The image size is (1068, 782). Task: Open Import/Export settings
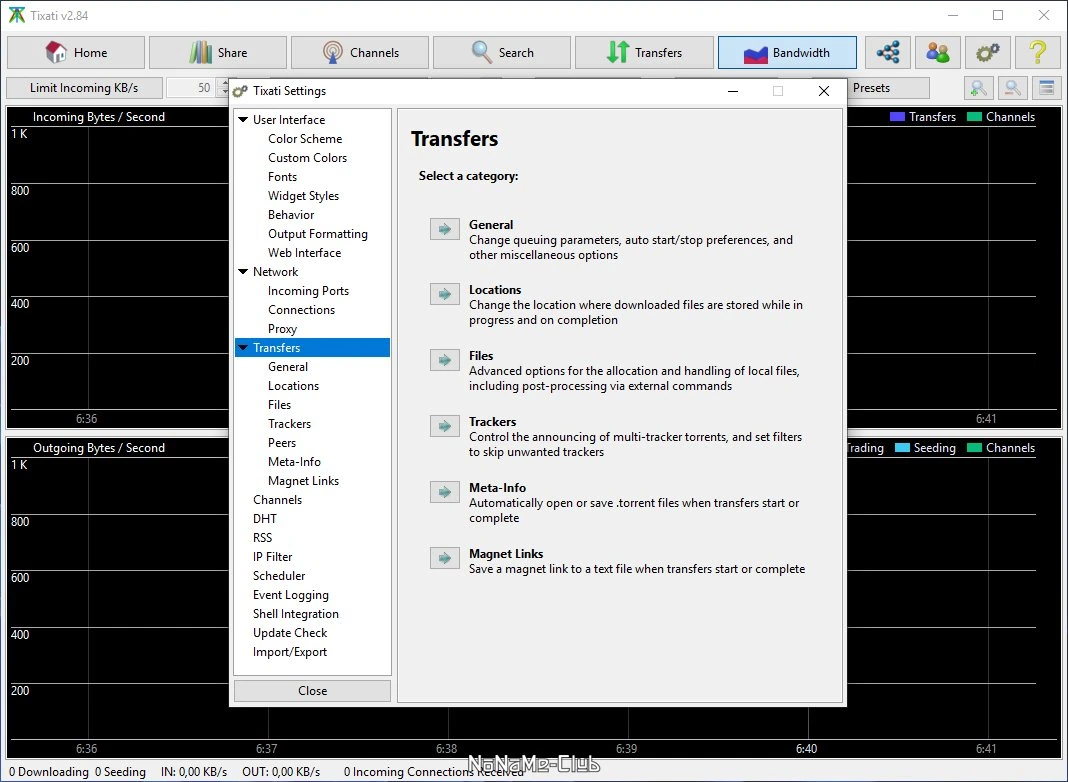tap(289, 653)
